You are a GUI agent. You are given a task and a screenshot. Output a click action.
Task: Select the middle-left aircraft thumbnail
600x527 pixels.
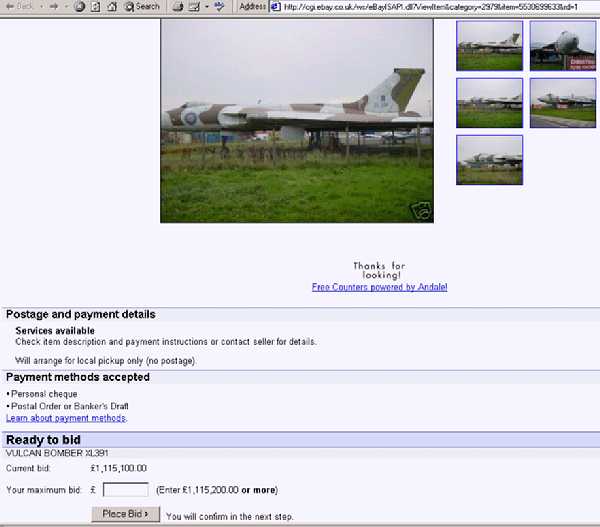489,102
